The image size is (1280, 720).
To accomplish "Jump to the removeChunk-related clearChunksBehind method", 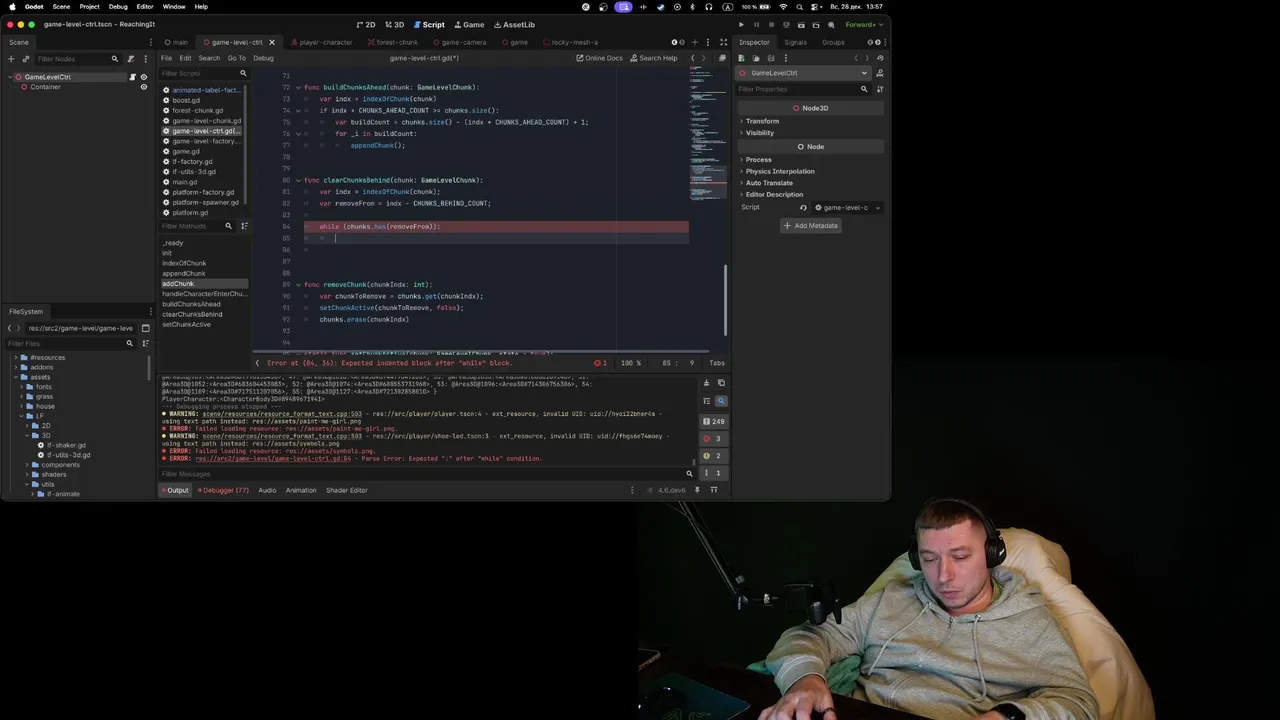I will point(191,314).
